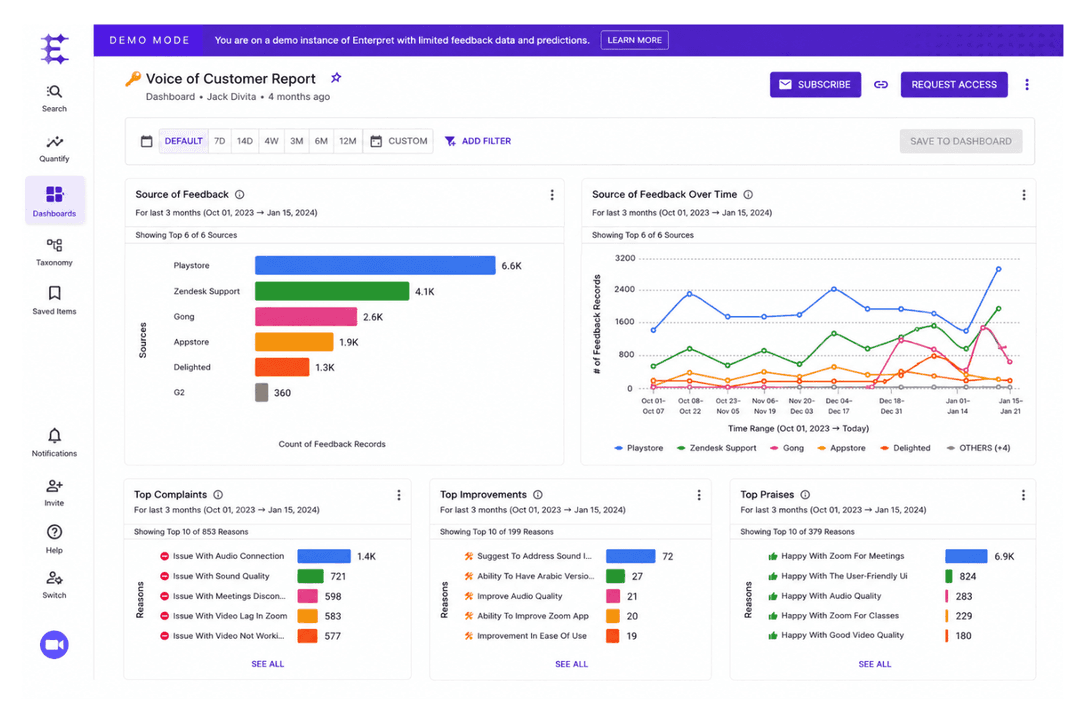The image size is (1080, 720).
Task: Open Help in the sidebar
Action: coord(54,539)
